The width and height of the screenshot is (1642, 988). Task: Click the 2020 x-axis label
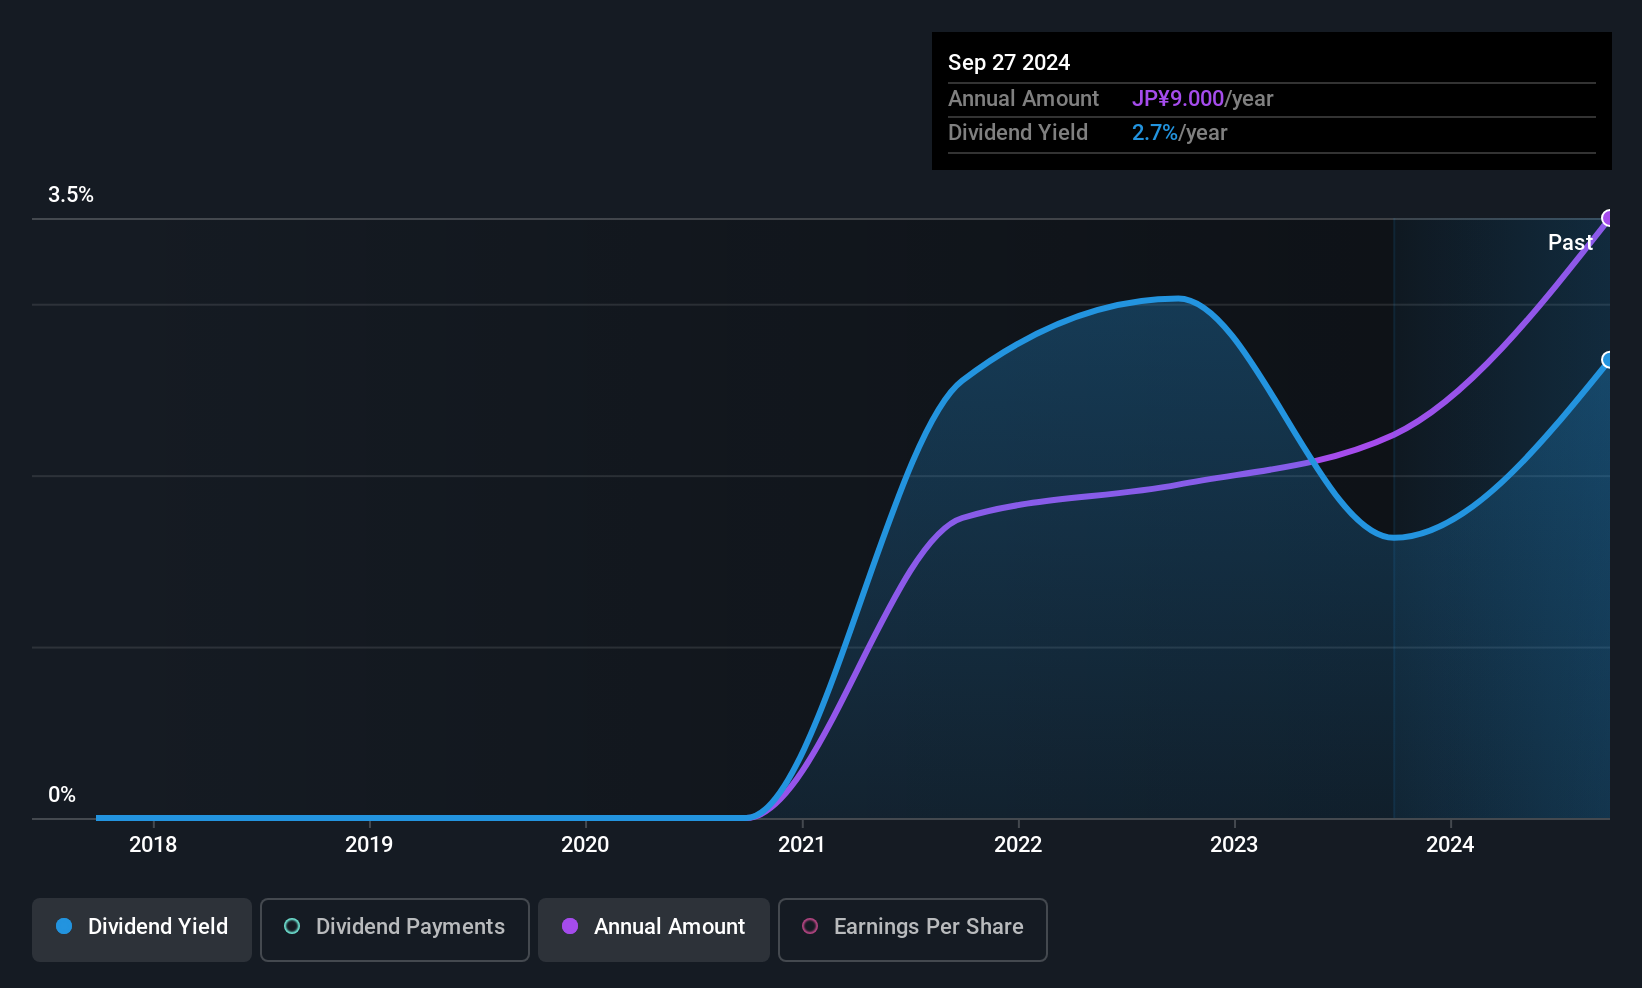click(x=585, y=845)
